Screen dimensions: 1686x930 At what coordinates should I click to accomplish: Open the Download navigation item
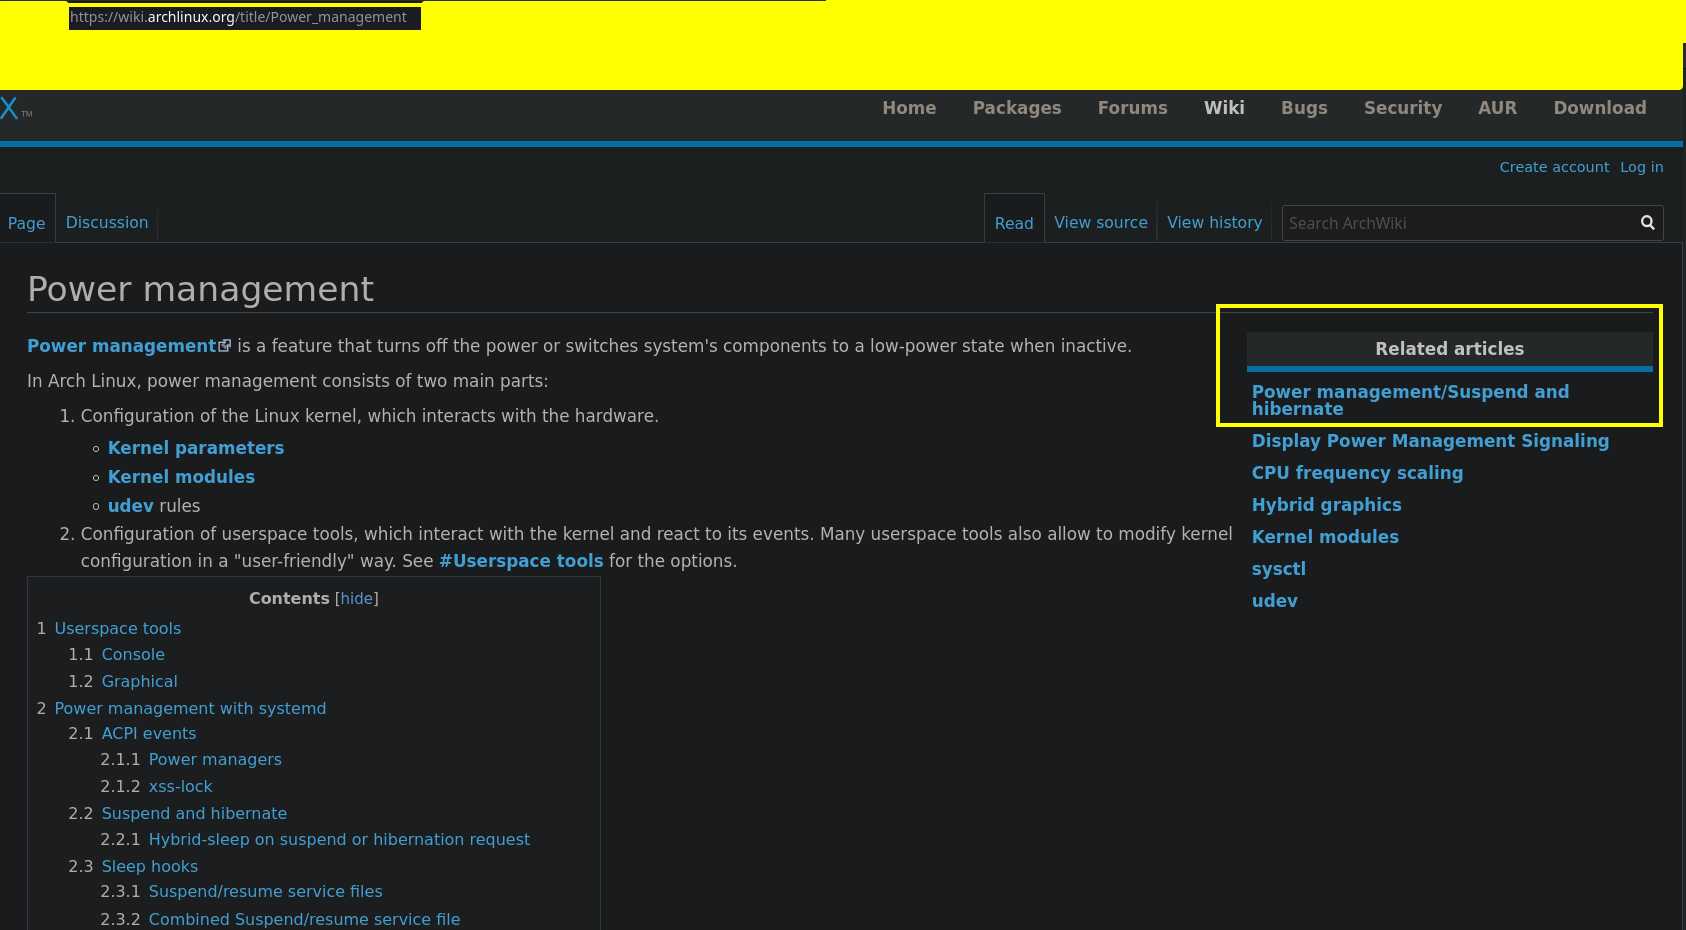[1599, 108]
